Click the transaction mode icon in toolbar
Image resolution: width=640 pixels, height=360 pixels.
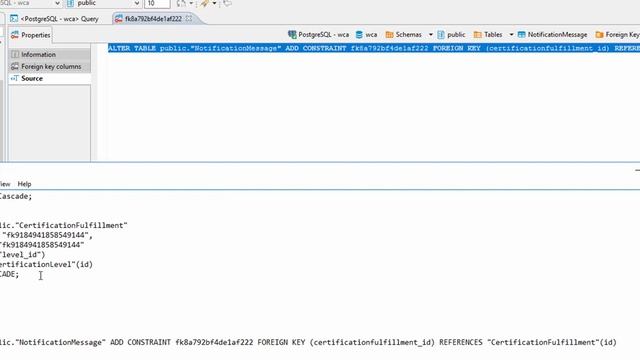point(181,4)
